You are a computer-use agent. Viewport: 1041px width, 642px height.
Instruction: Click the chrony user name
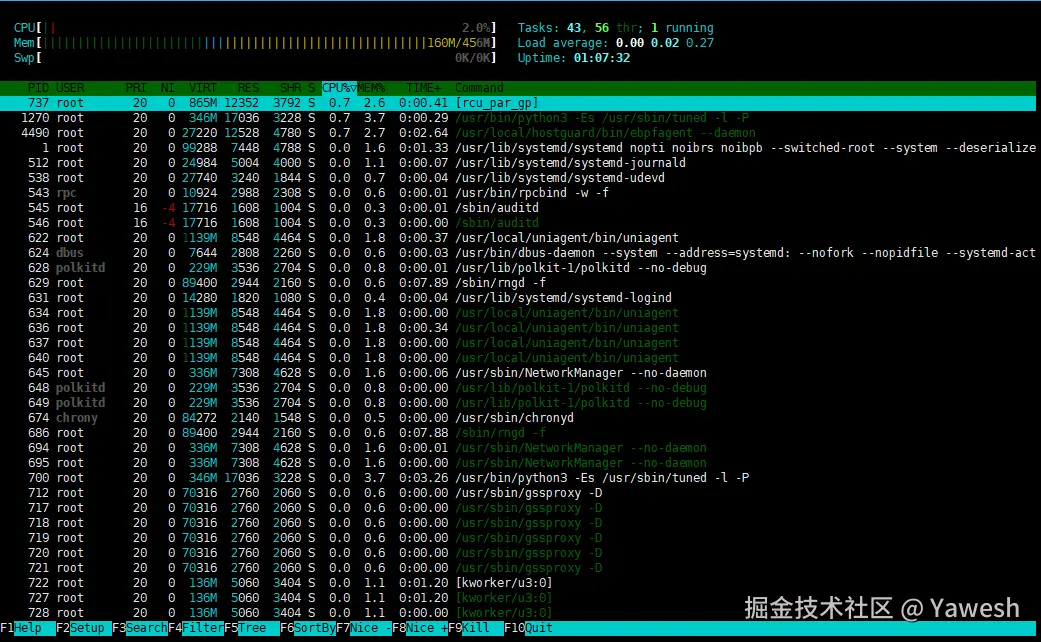pos(77,418)
